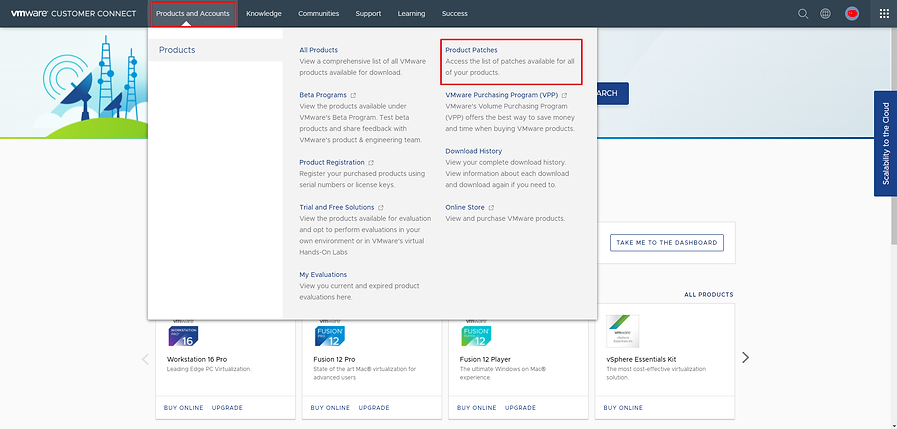Screen dimensions: 897x429
Task: Select Products in the left submenu
Action: (x=215, y=50)
